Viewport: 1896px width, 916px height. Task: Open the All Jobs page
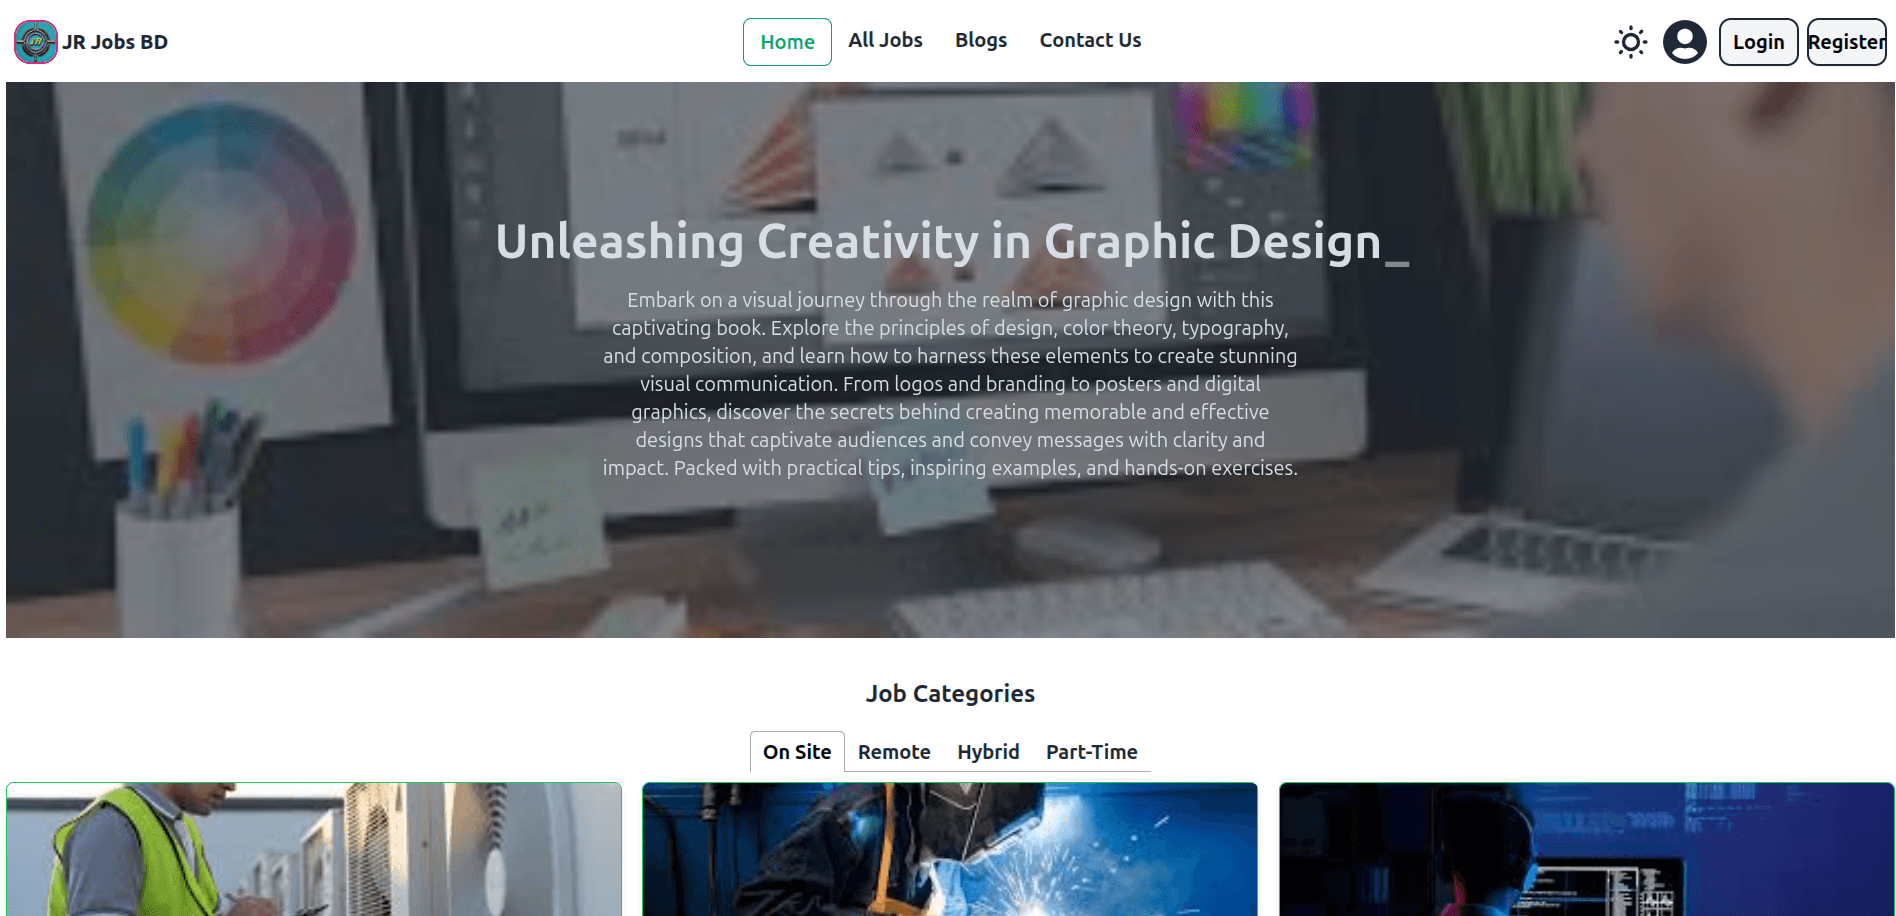click(885, 40)
